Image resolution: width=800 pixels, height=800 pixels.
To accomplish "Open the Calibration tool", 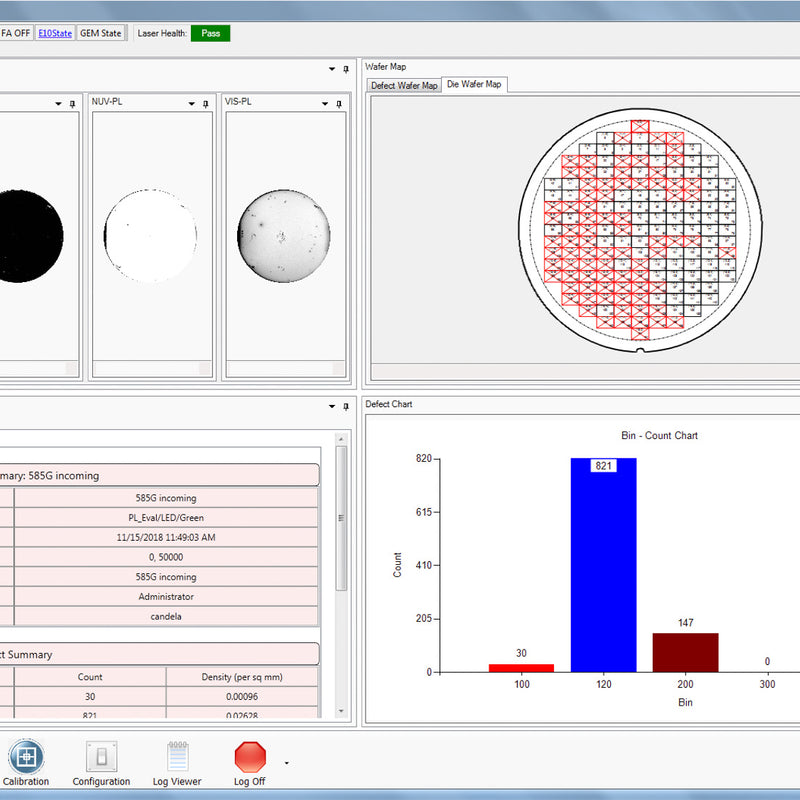I will click(26, 757).
